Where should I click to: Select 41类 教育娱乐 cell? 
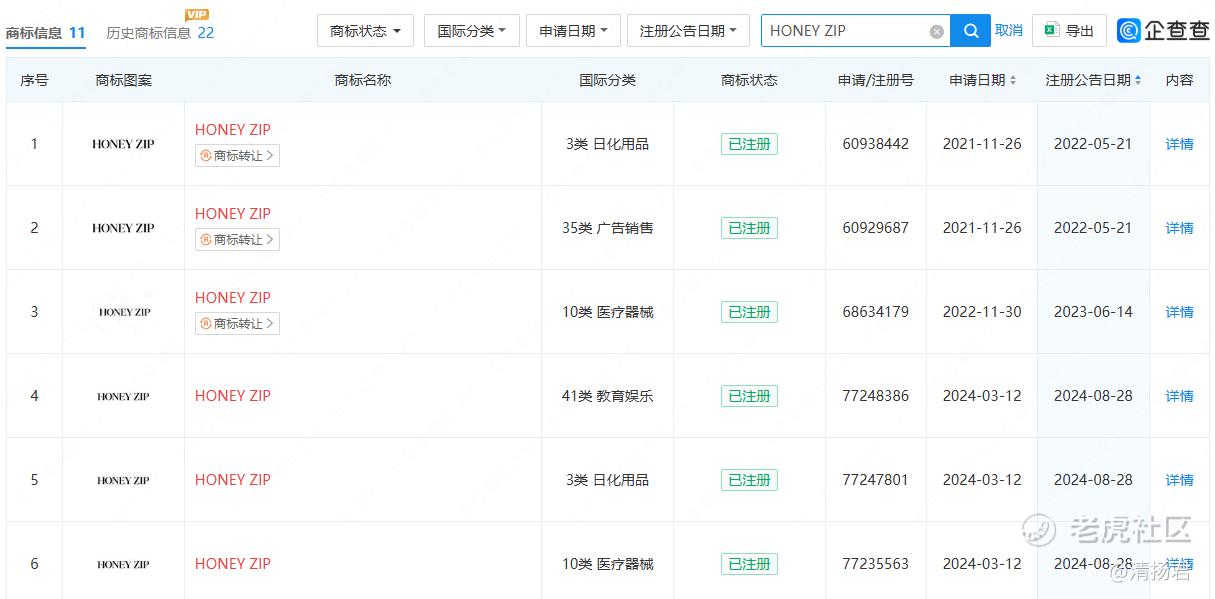pos(607,396)
